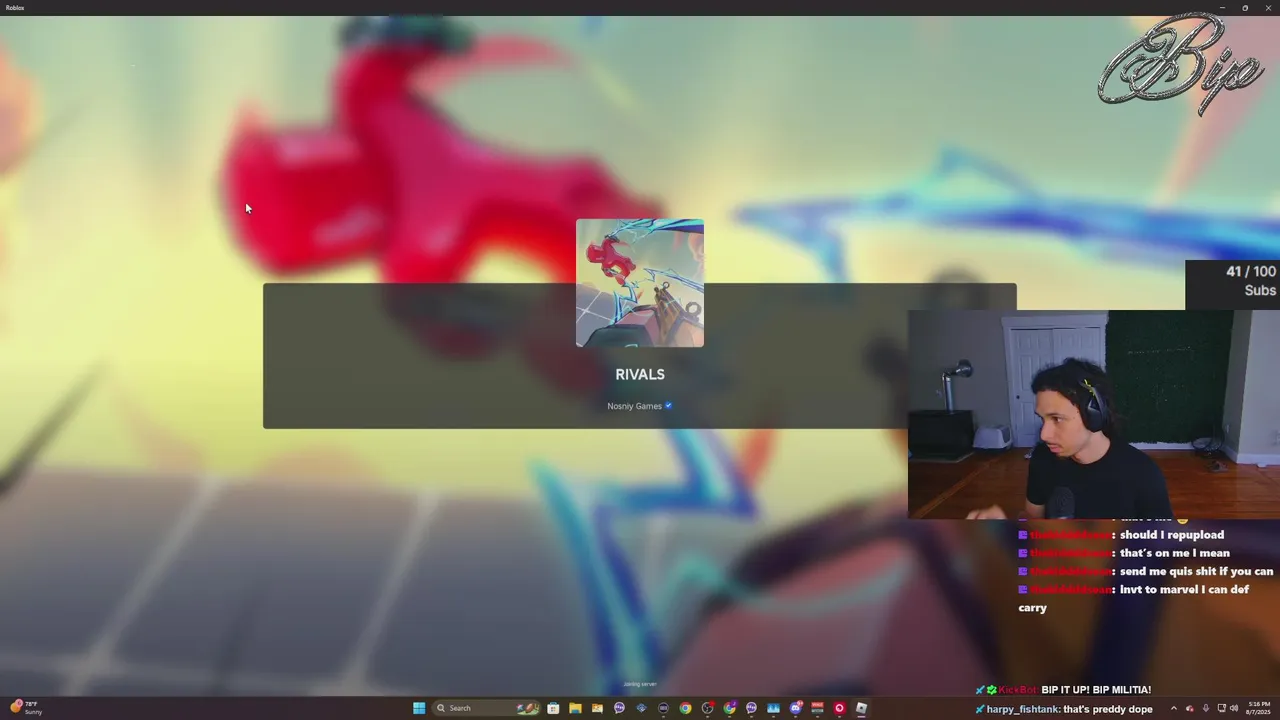Open the network tray icon
1280x720 pixels.
tap(1221, 708)
